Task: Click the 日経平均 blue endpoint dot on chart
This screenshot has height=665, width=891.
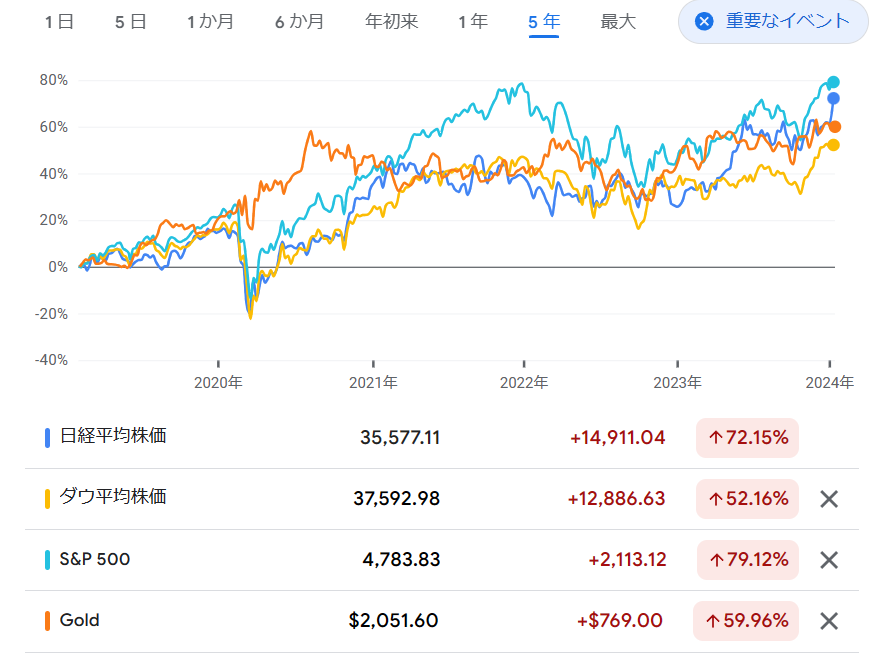Action: coord(834,99)
